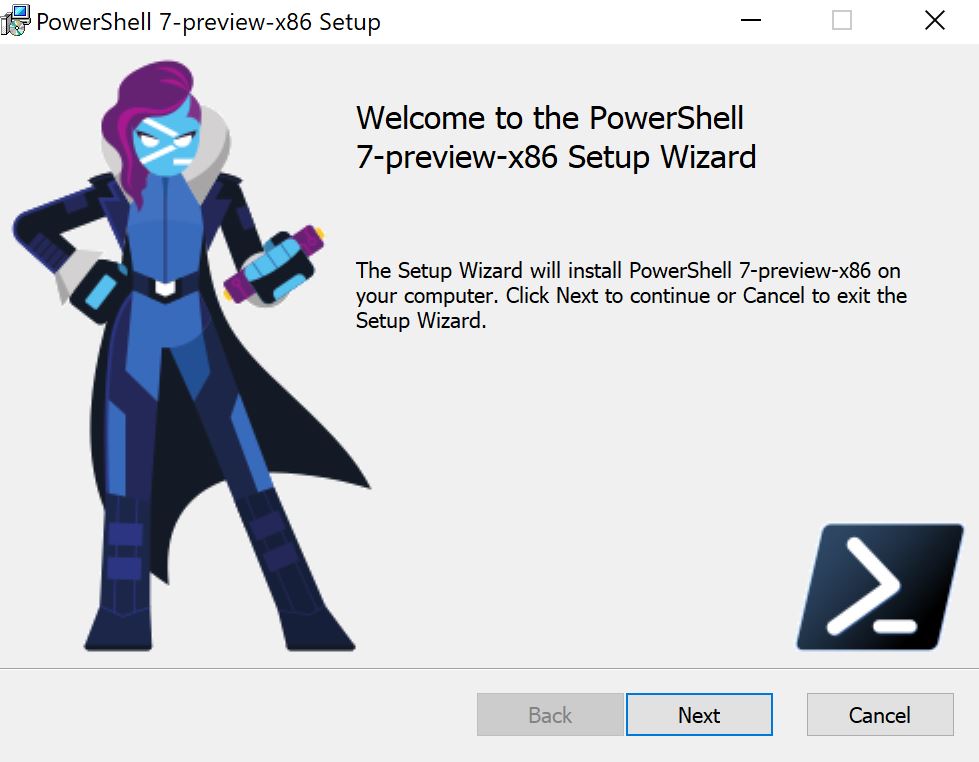Click the disabled maximize button
The height and width of the screenshot is (762, 979).
(x=842, y=21)
